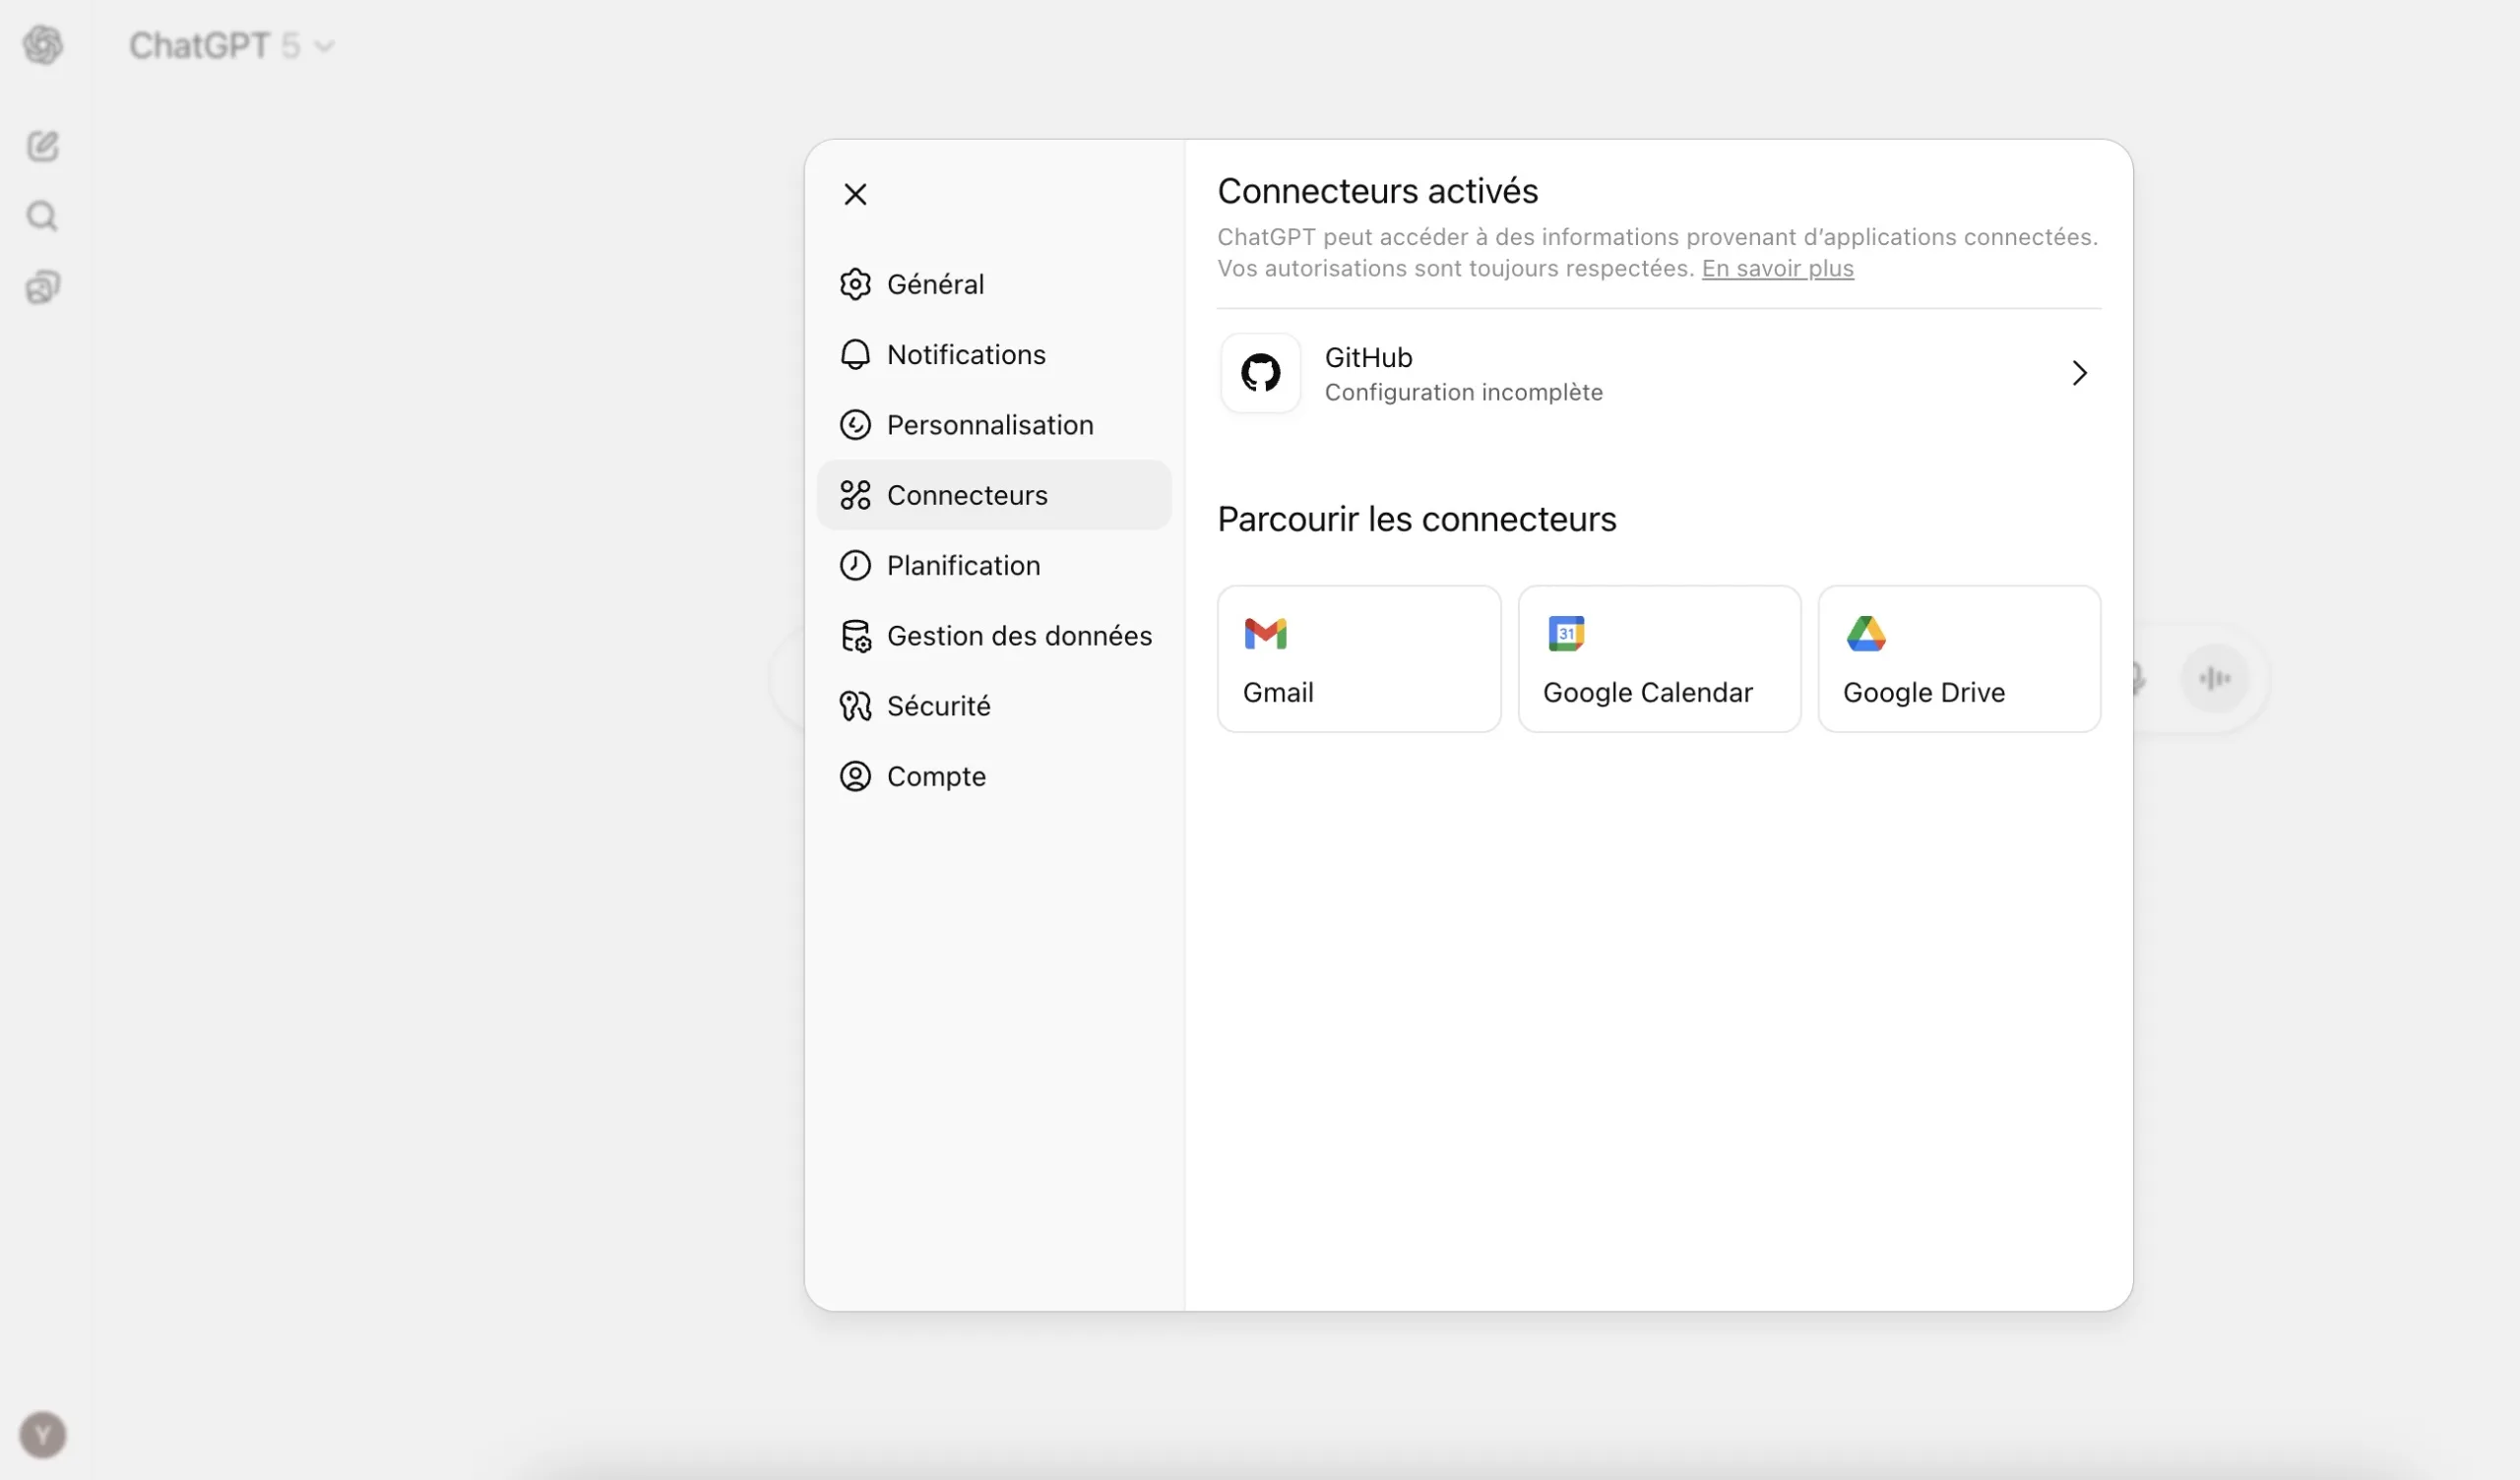Click the gear icon next to Général
Screen dimensions: 2520x1480
coord(856,284)
